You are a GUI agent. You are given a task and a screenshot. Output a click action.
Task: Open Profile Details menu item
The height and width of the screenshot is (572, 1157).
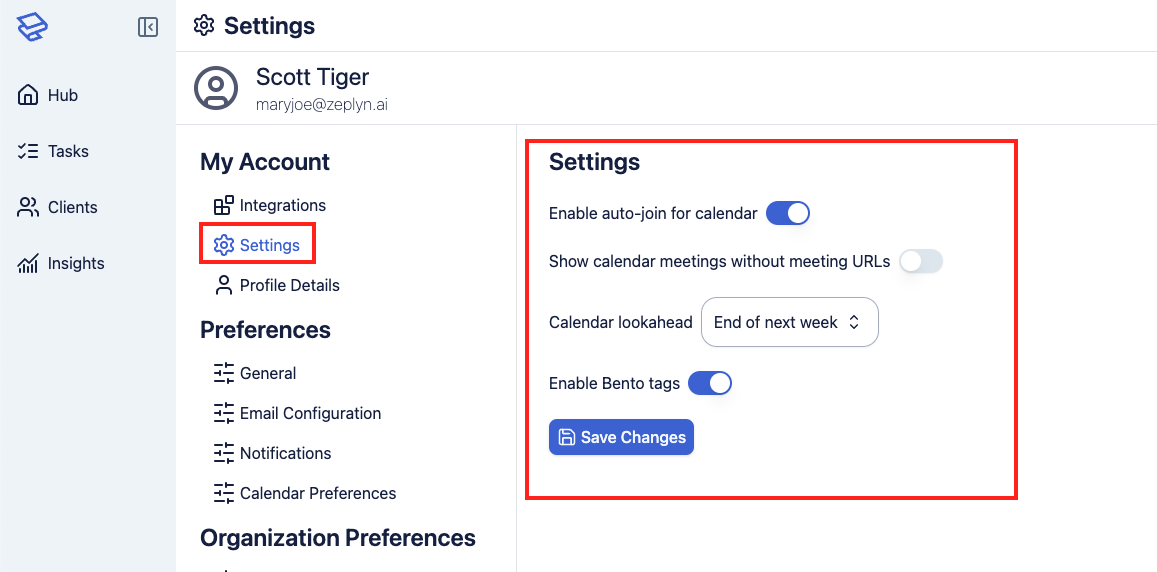click(289, 286)
